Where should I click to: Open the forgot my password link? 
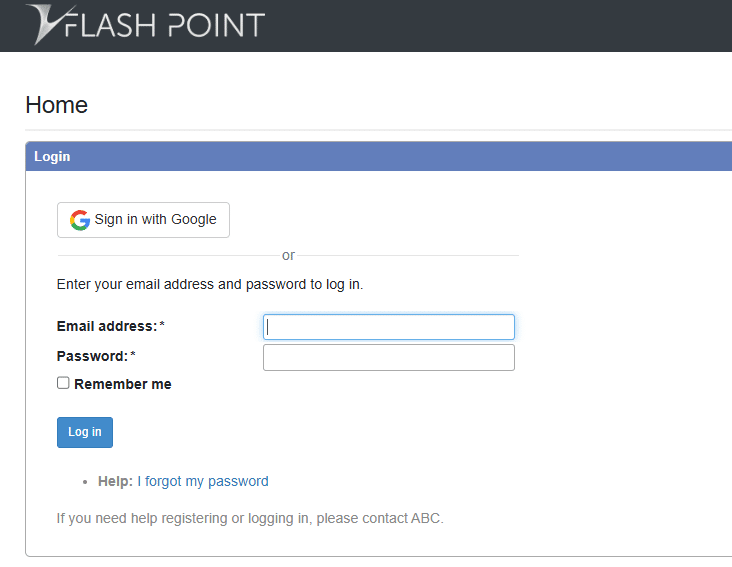pyautogui.click(x=207, y=481)
